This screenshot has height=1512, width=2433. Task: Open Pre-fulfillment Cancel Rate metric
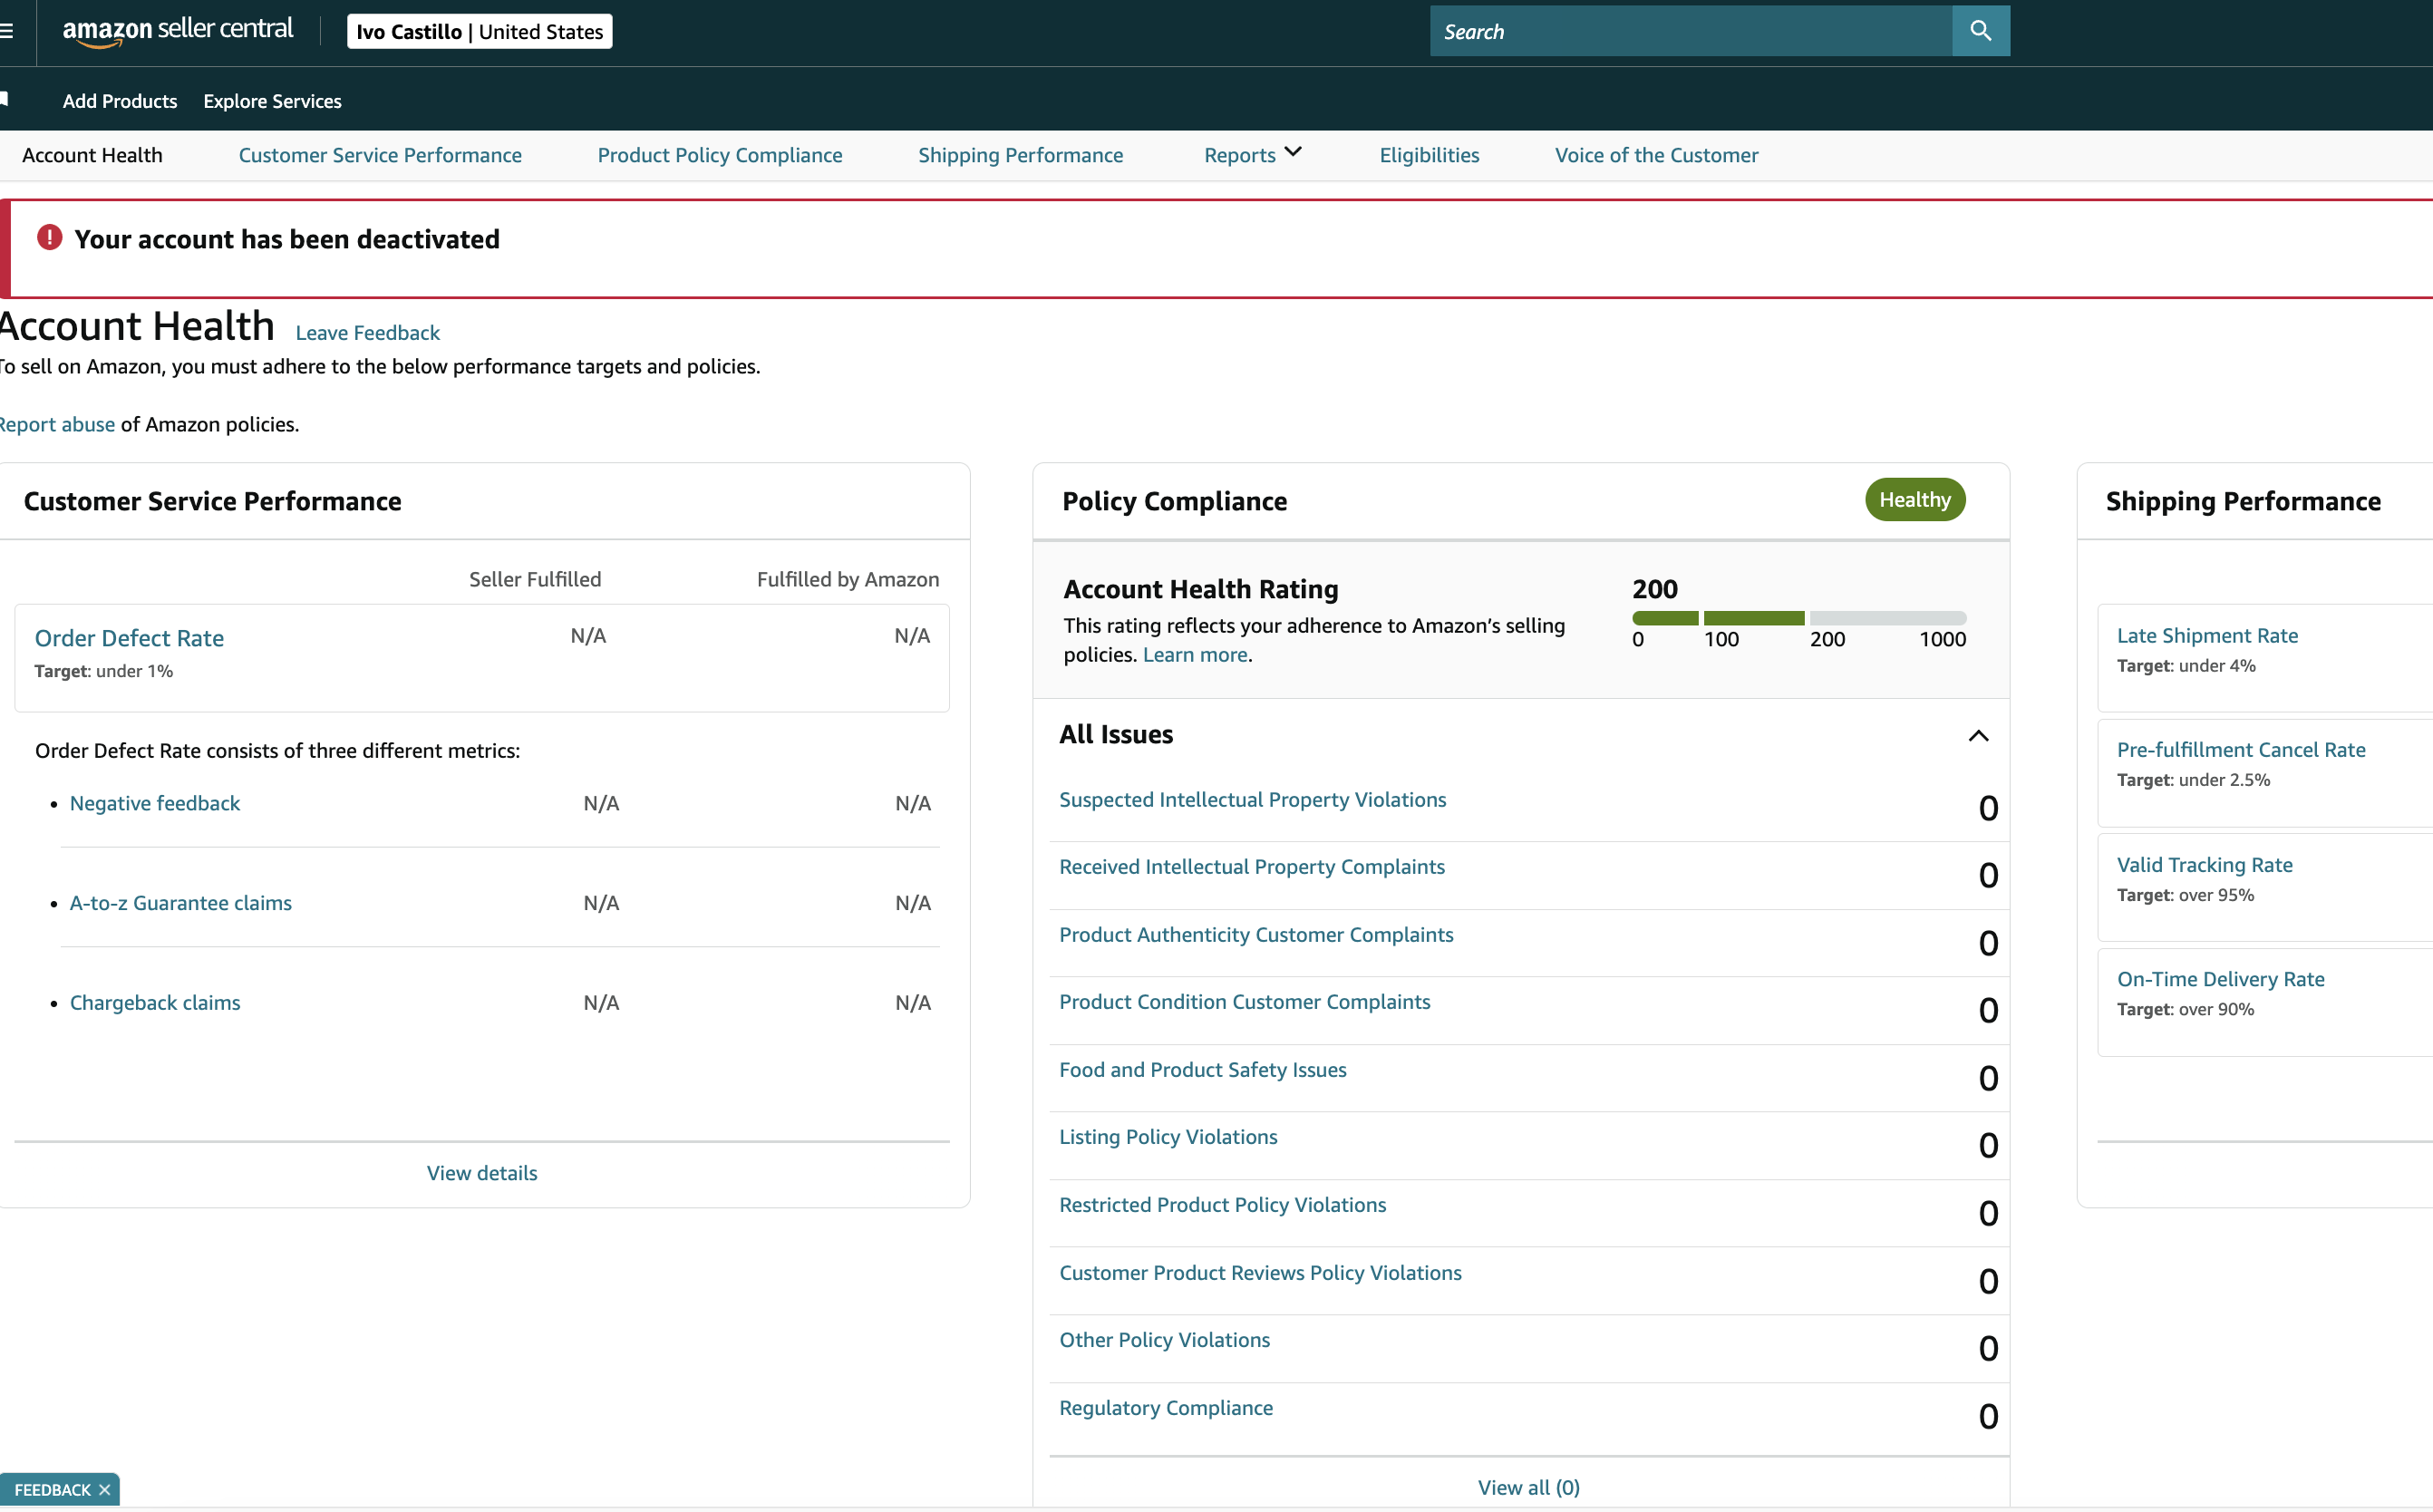[2241, 749]
